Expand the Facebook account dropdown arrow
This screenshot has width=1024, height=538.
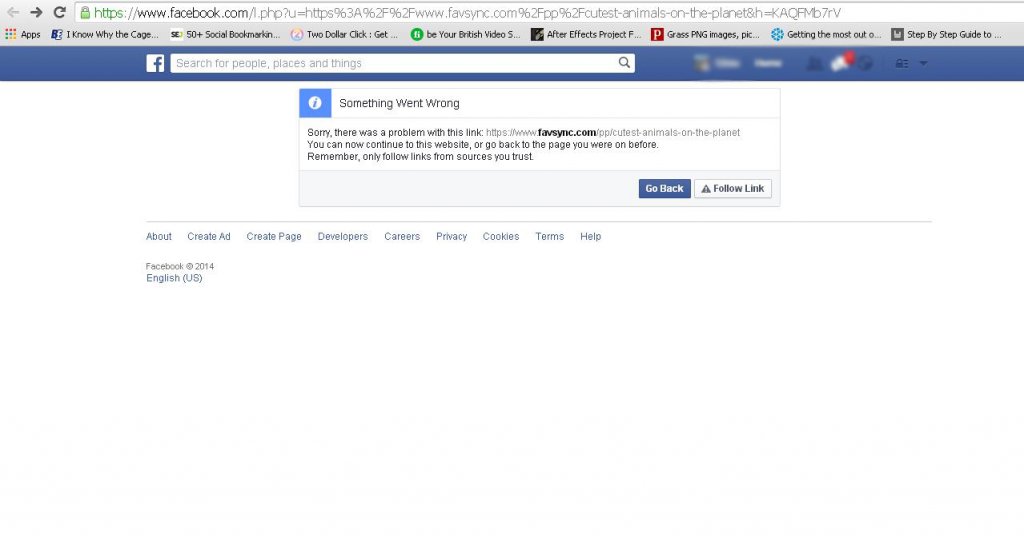pyautogui.click(x=923, y=63)
